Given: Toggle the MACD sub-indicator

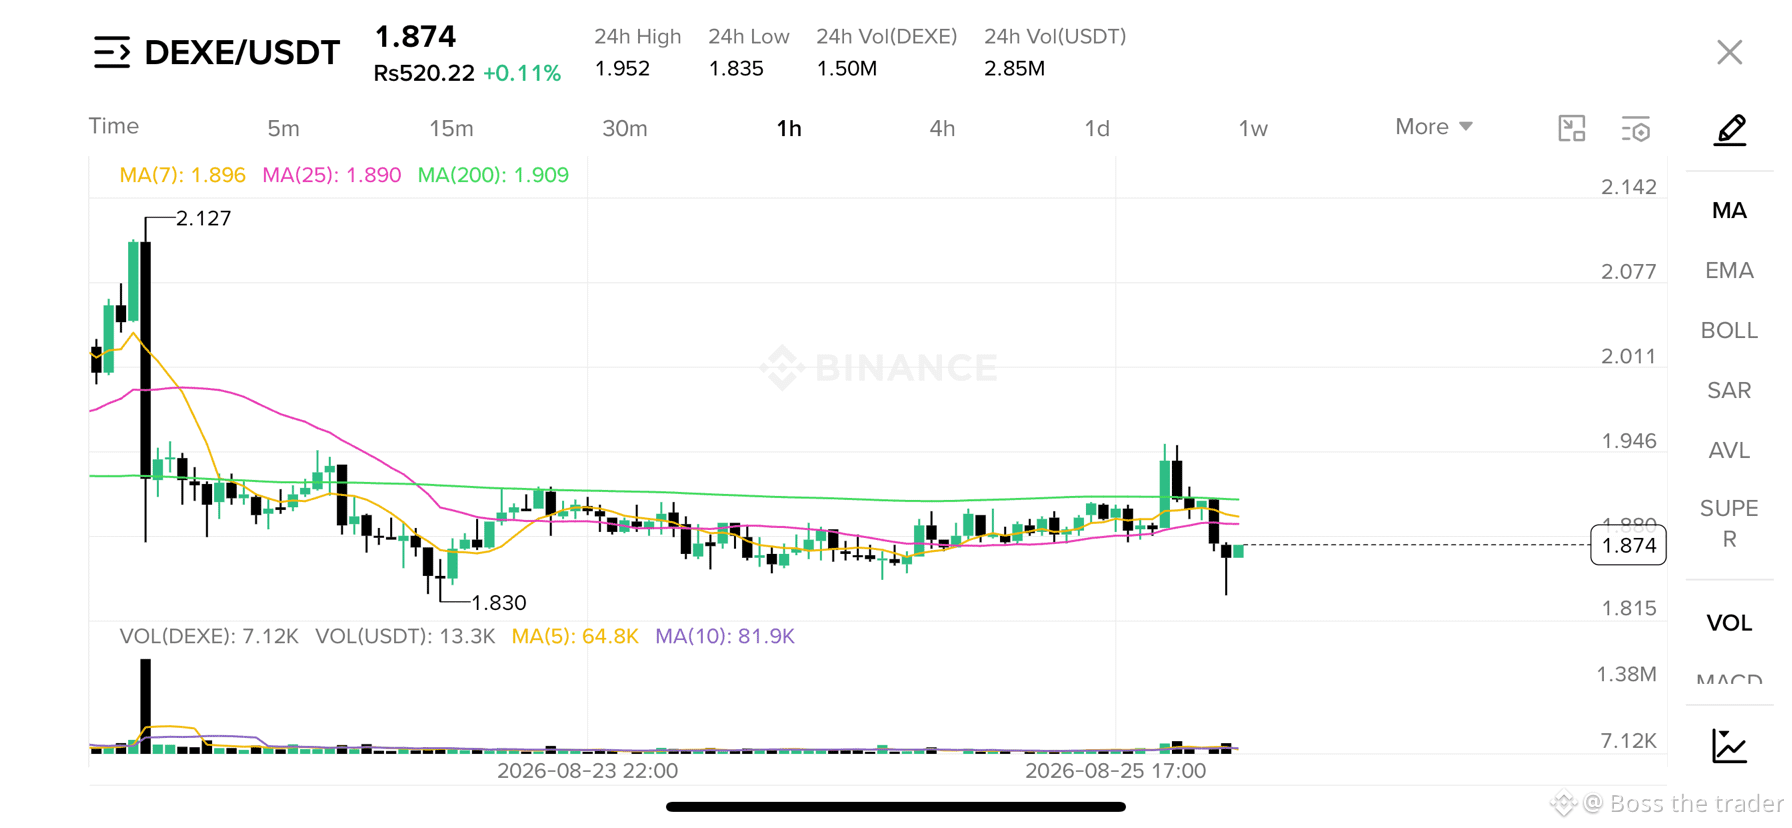Looking at the screenshot, I should [x=1729, y=679].
